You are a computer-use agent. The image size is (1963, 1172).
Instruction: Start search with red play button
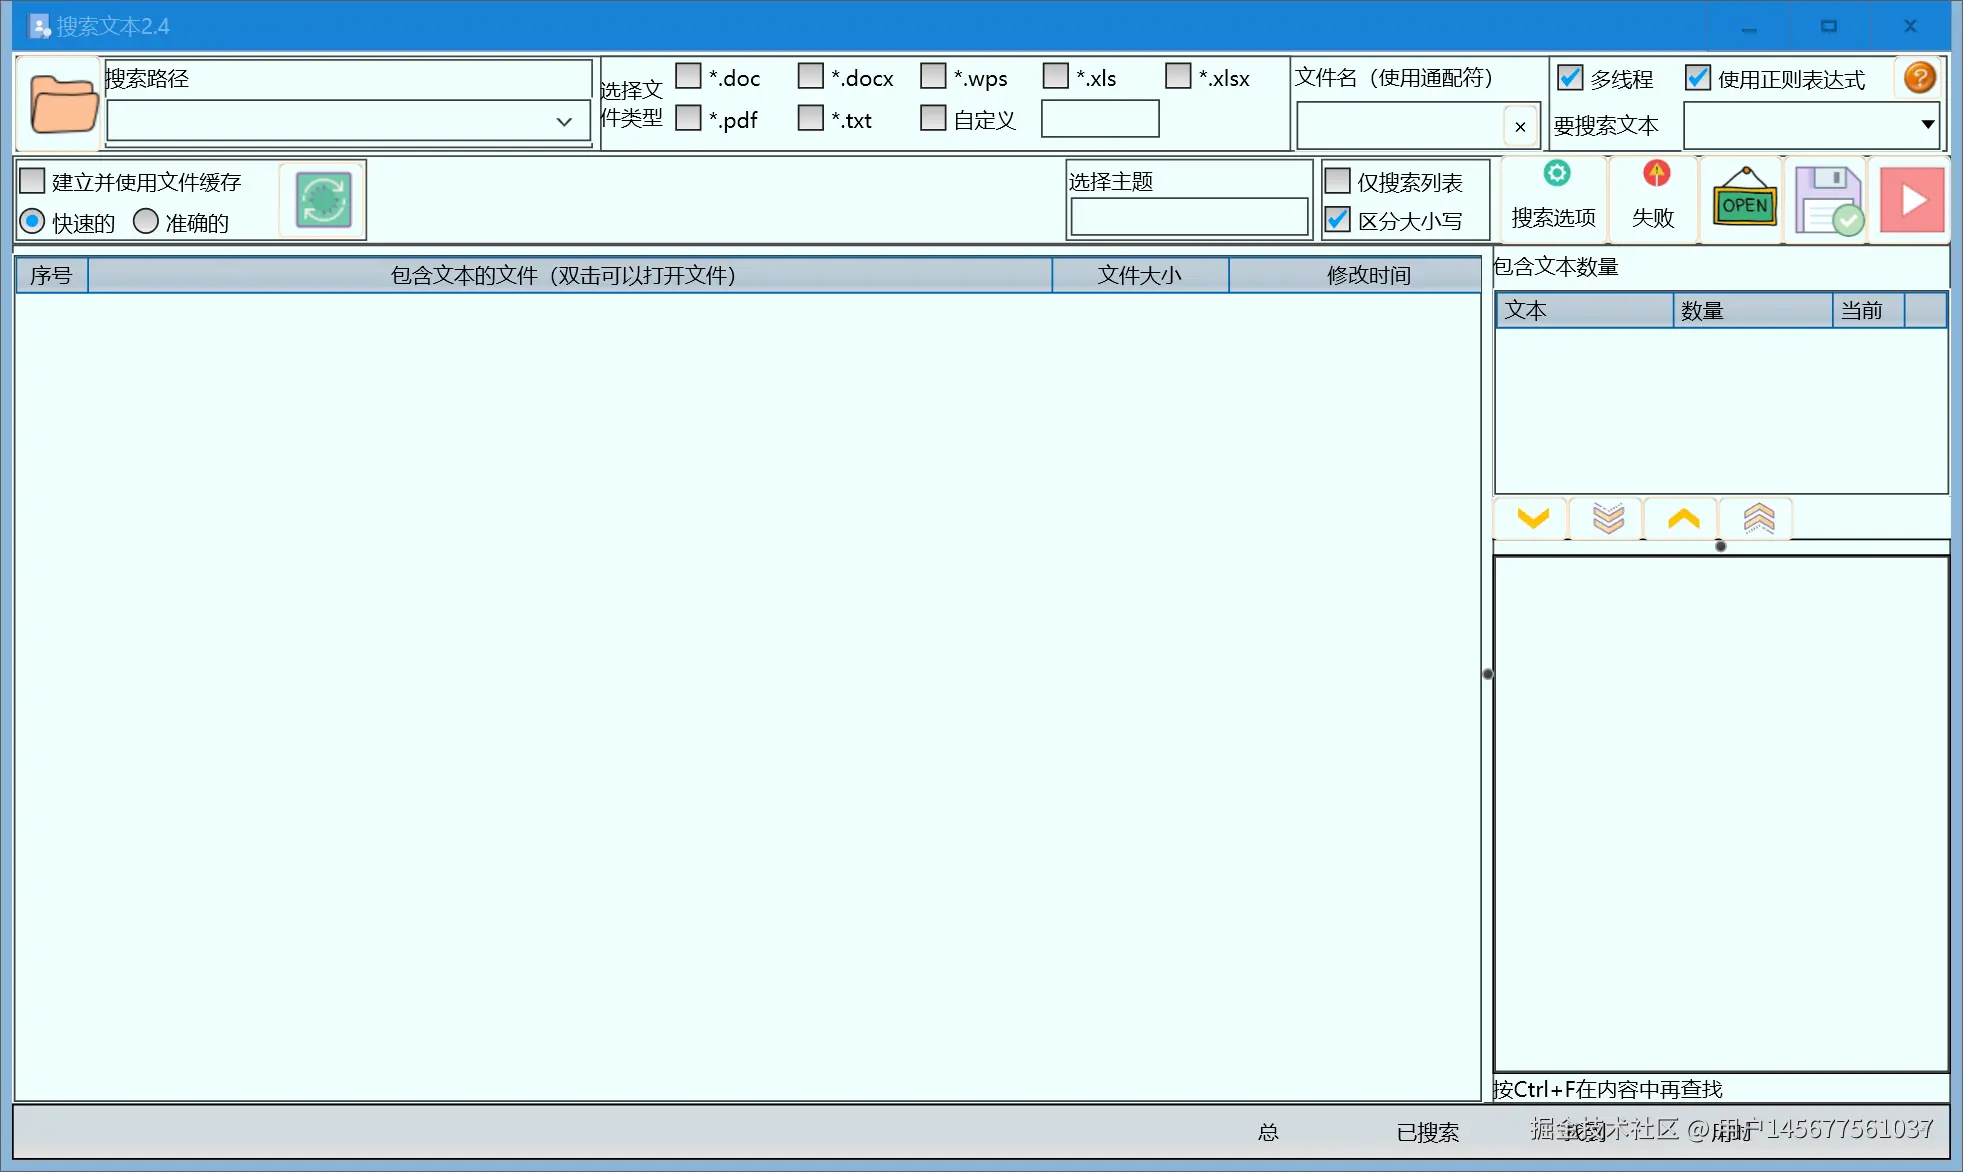[1911, 201]
